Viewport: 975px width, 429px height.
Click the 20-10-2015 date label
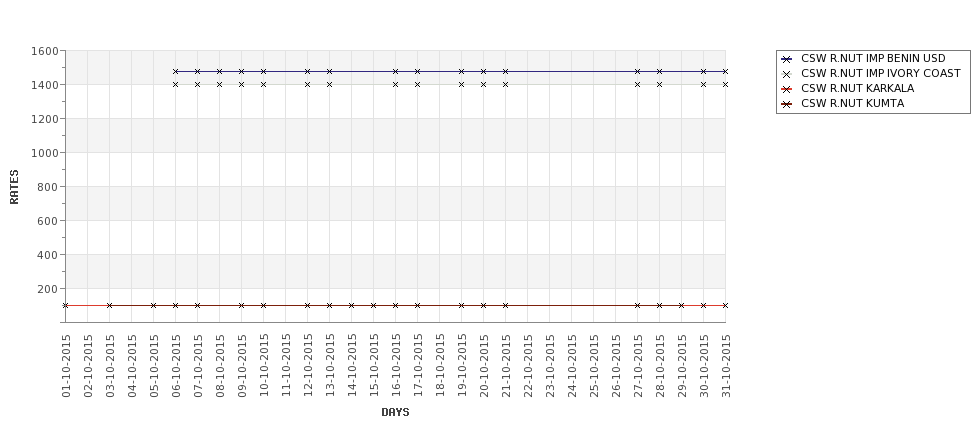[x=484, y=366]
